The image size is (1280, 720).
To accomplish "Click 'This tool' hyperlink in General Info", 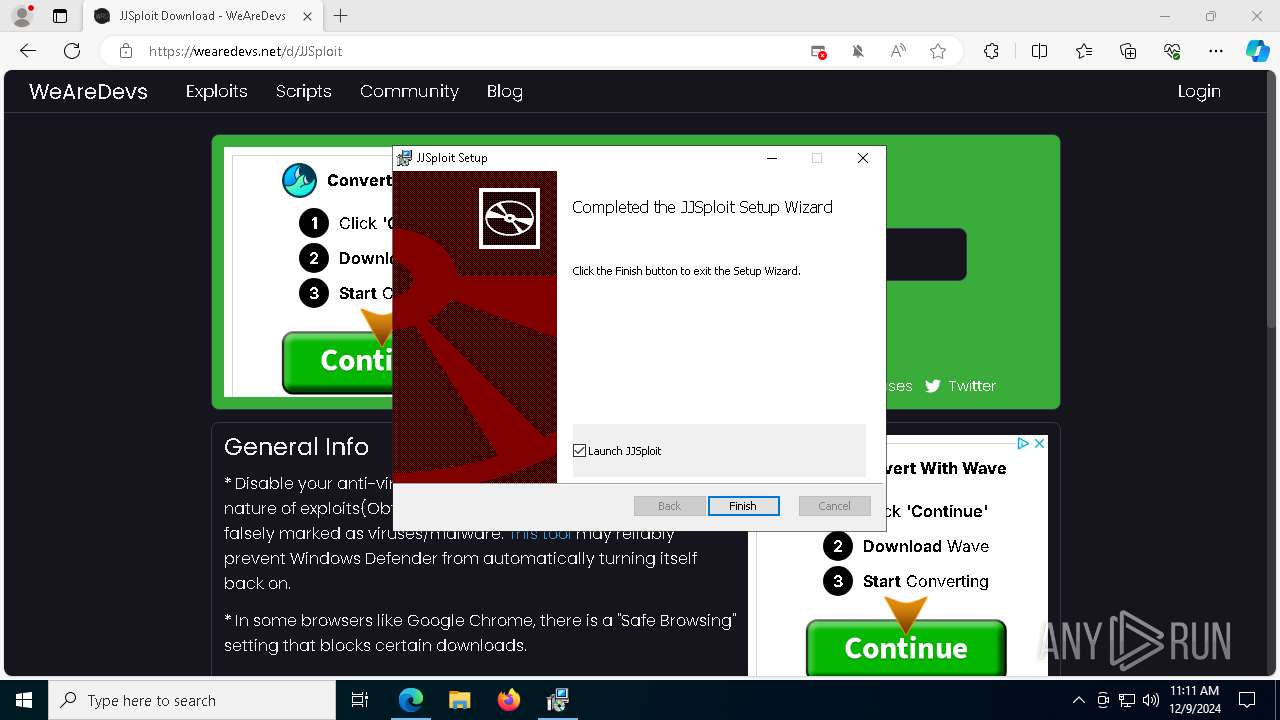I will [541, 534].
